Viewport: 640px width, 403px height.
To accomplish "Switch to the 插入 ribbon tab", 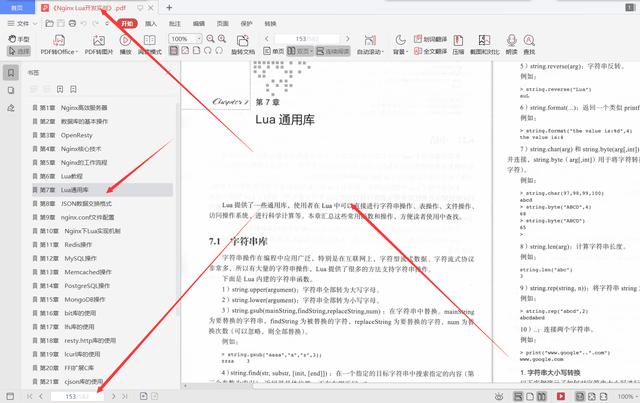I will [x=151, y=24].
